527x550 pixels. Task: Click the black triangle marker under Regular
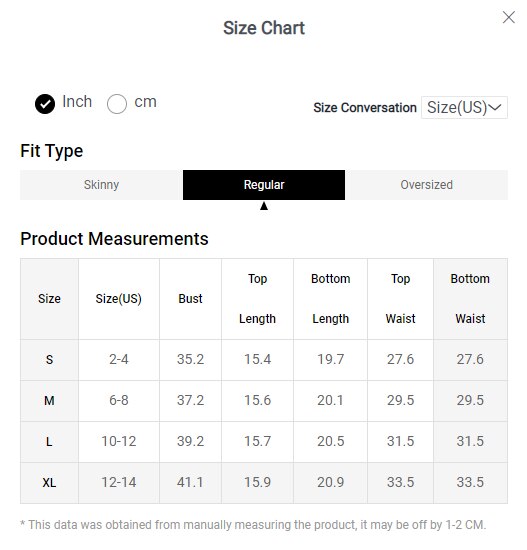264,206
